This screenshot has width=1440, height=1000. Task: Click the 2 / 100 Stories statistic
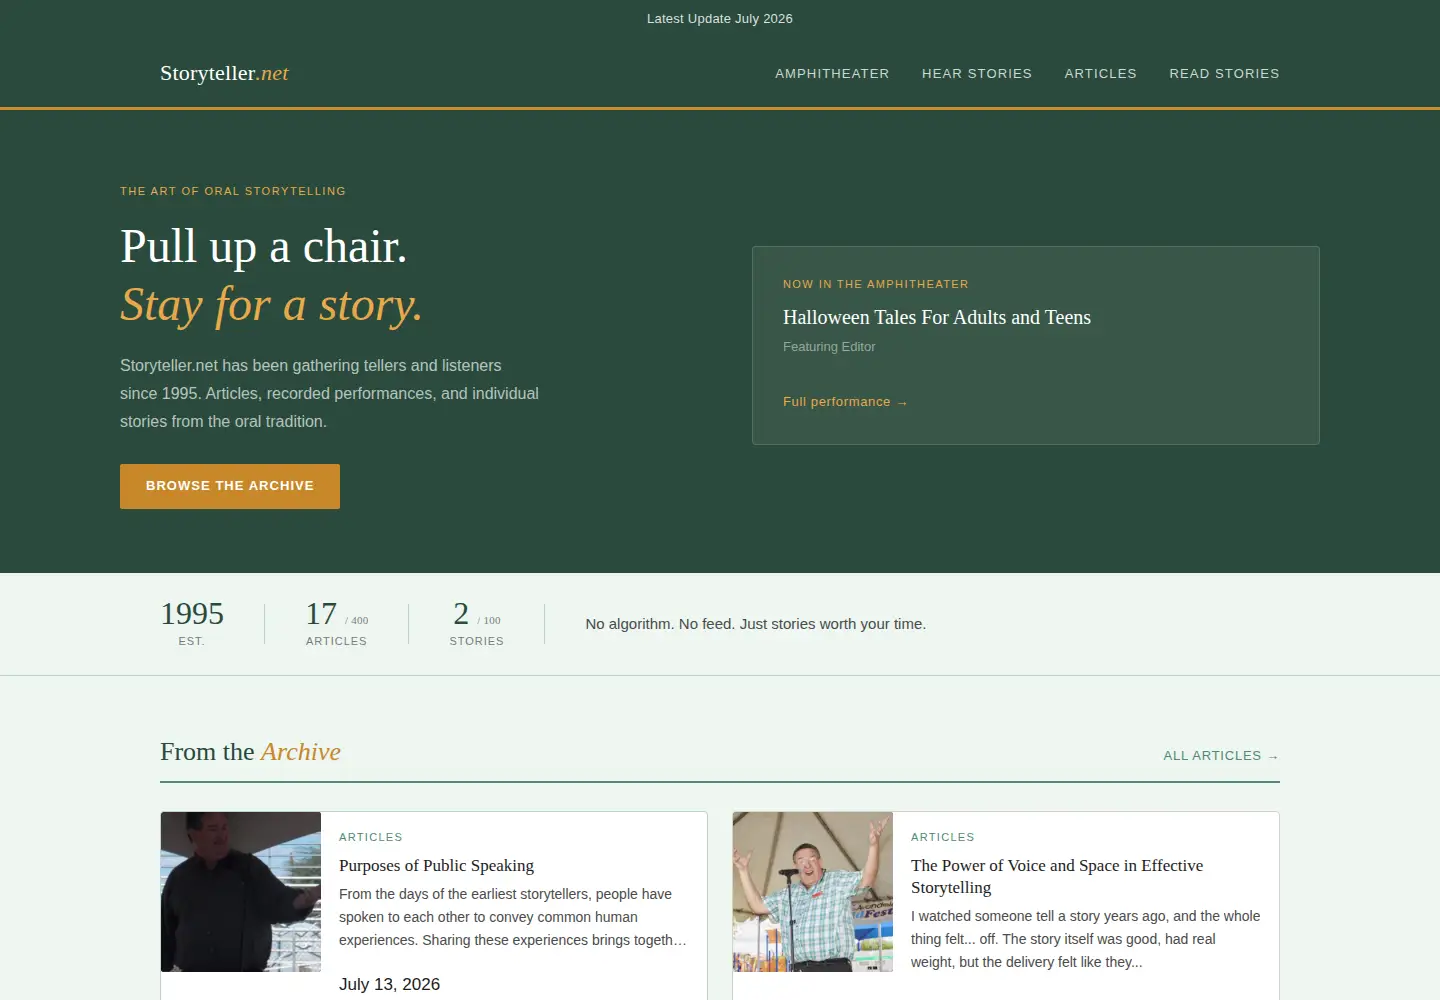pos(477,623)
